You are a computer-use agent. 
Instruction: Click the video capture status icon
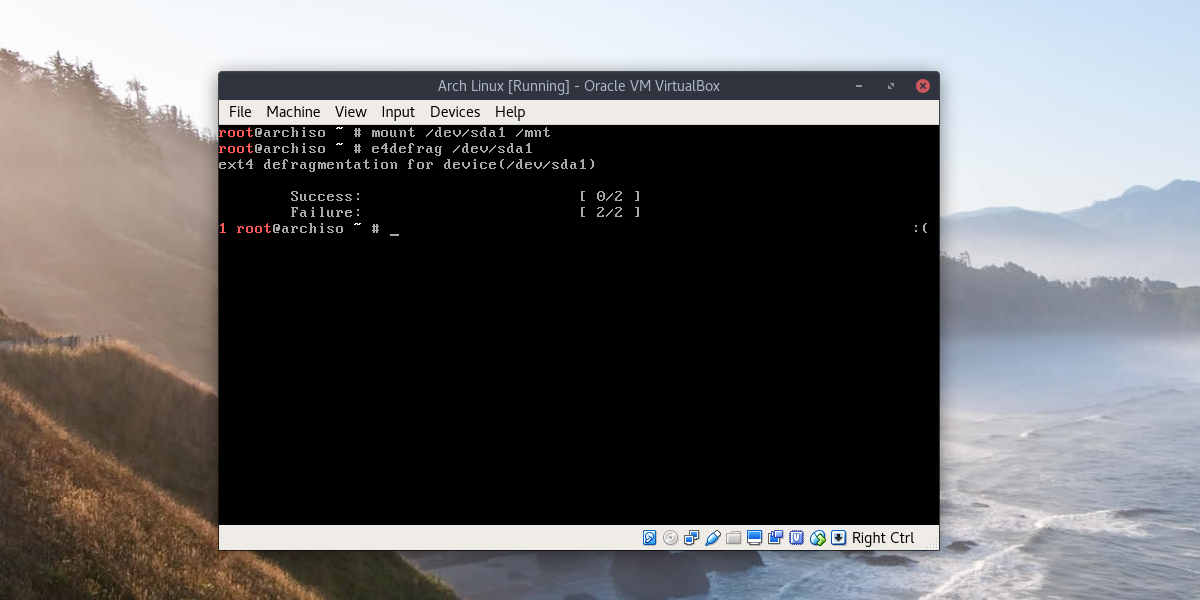[775, 538]
